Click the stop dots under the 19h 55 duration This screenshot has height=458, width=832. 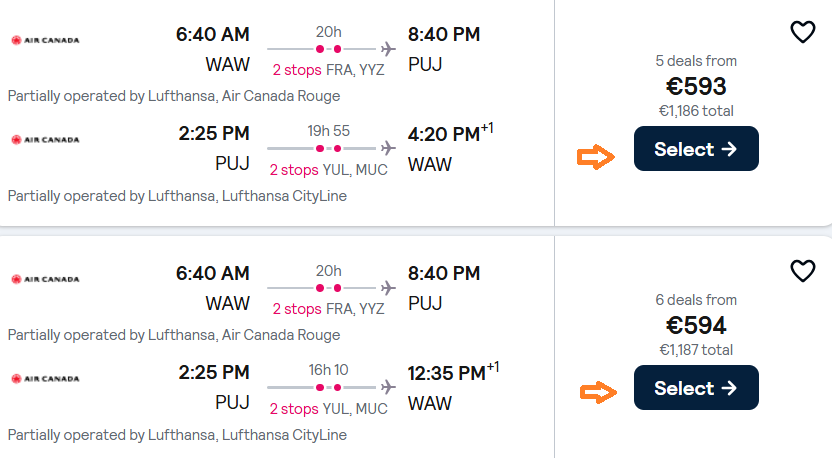tap(328, 148)
